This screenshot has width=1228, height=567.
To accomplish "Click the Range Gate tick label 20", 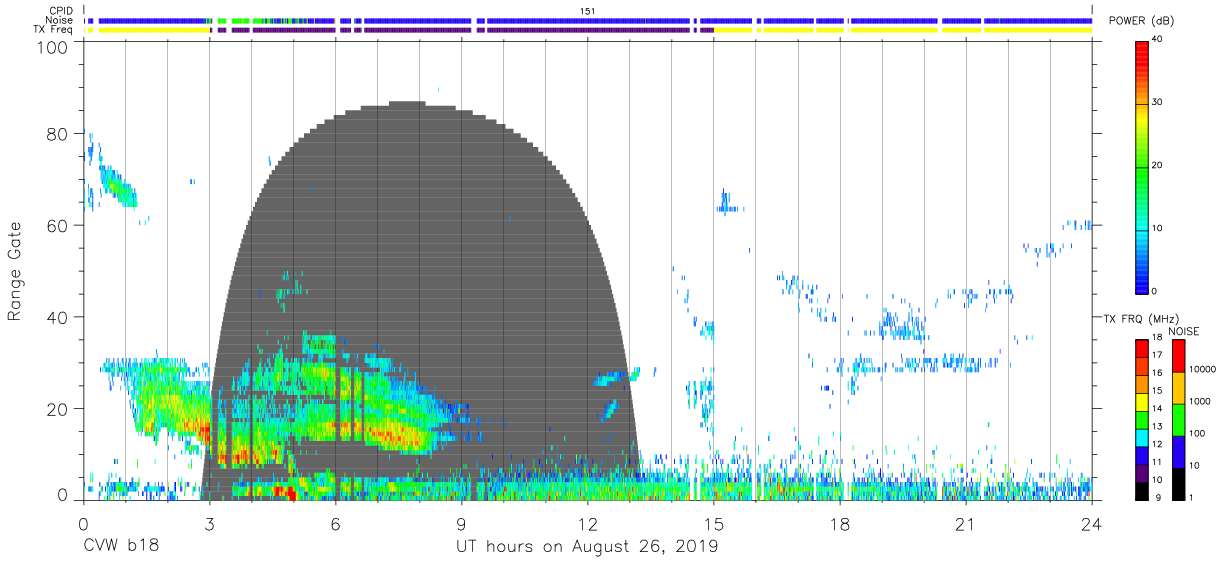I will 58,409.
